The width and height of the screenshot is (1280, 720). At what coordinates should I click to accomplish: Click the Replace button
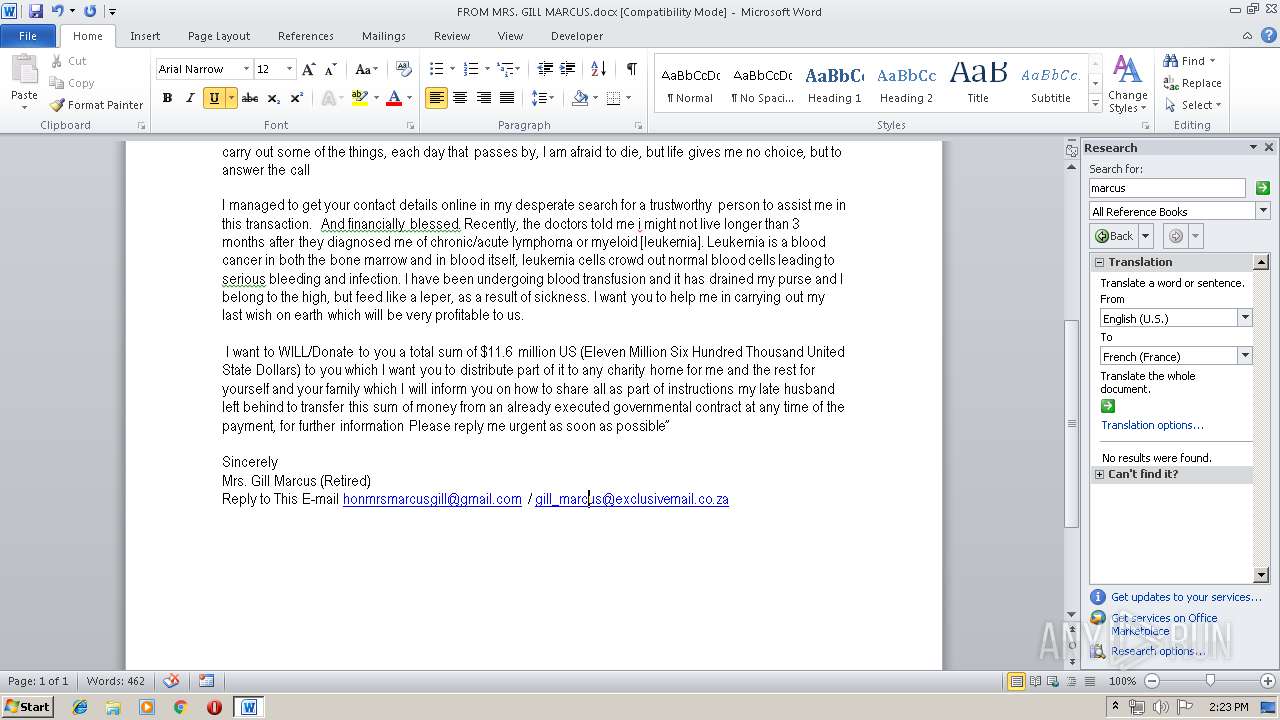1193,83
